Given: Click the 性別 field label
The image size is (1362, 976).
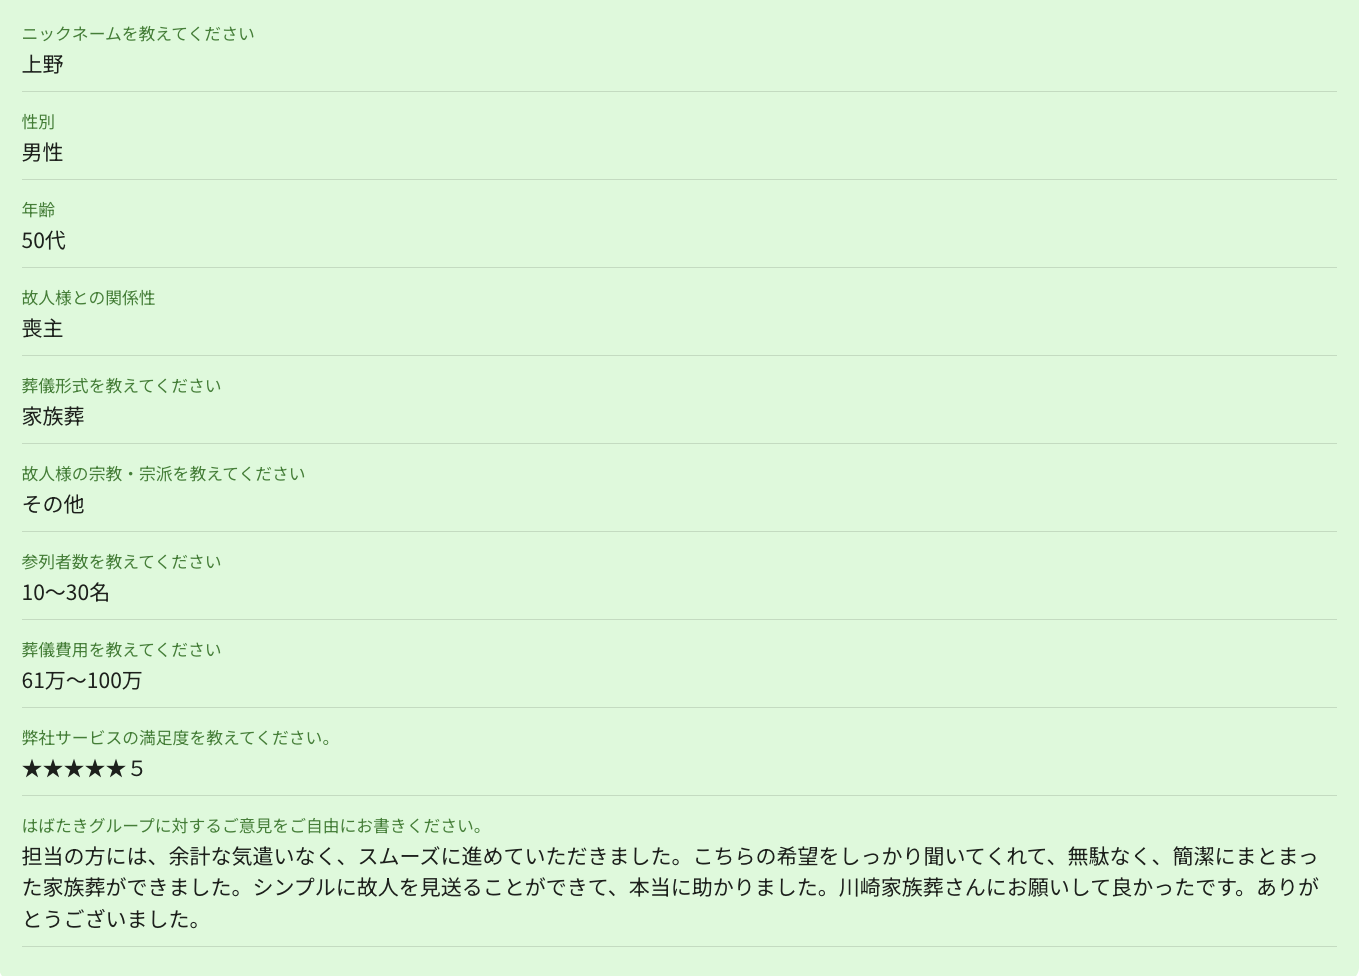Looking at the screenshot, I should click(38, 122).
